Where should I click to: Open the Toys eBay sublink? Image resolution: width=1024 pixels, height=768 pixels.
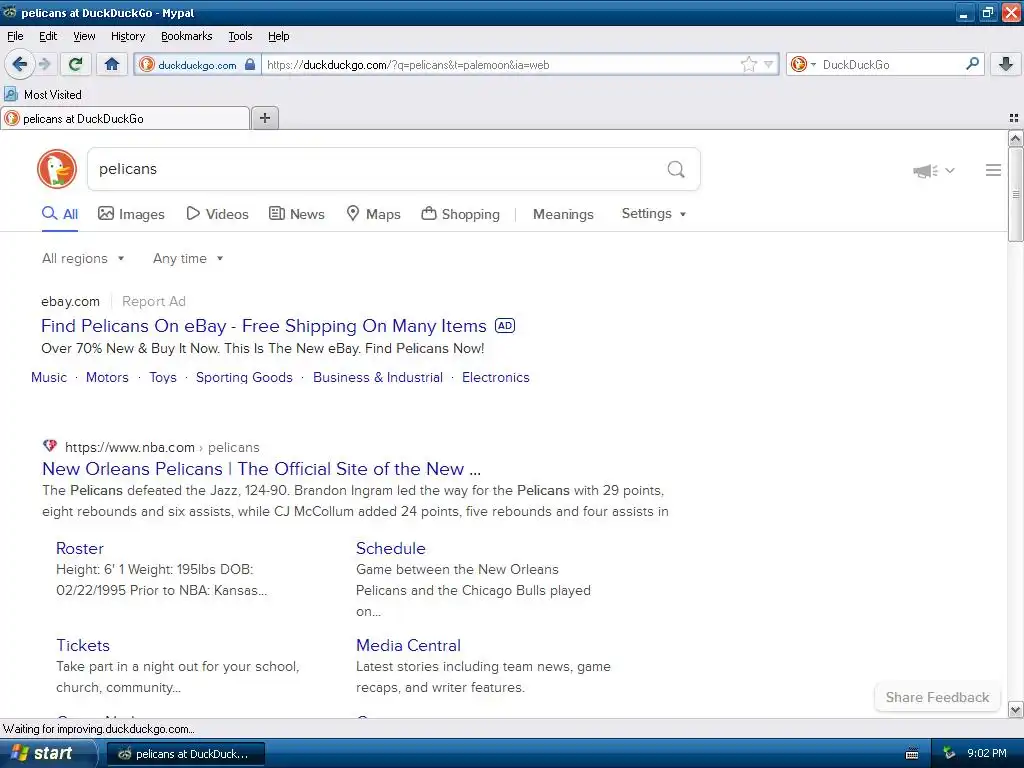pos(163,377)
